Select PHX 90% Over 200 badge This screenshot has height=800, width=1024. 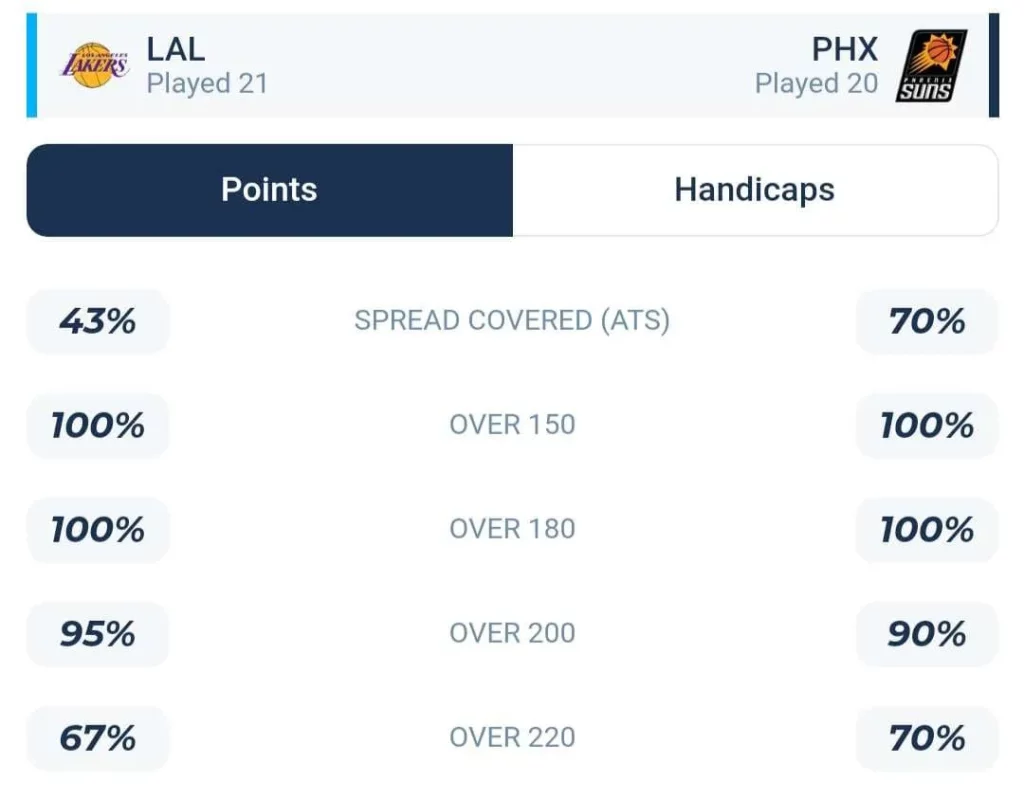(x=927, y=634)
